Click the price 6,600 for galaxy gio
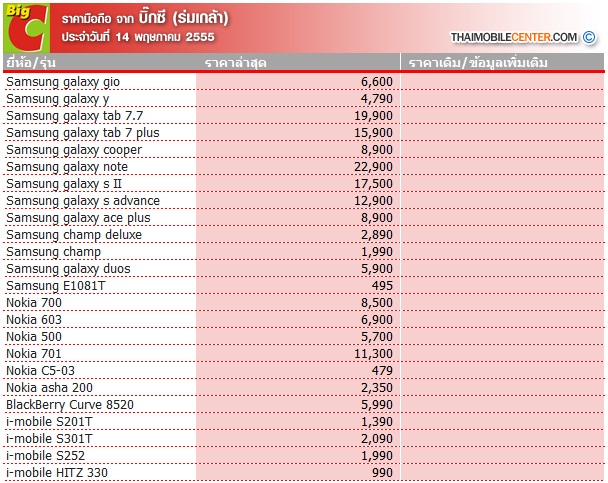608x483 pixels. (x=377, y=82)
